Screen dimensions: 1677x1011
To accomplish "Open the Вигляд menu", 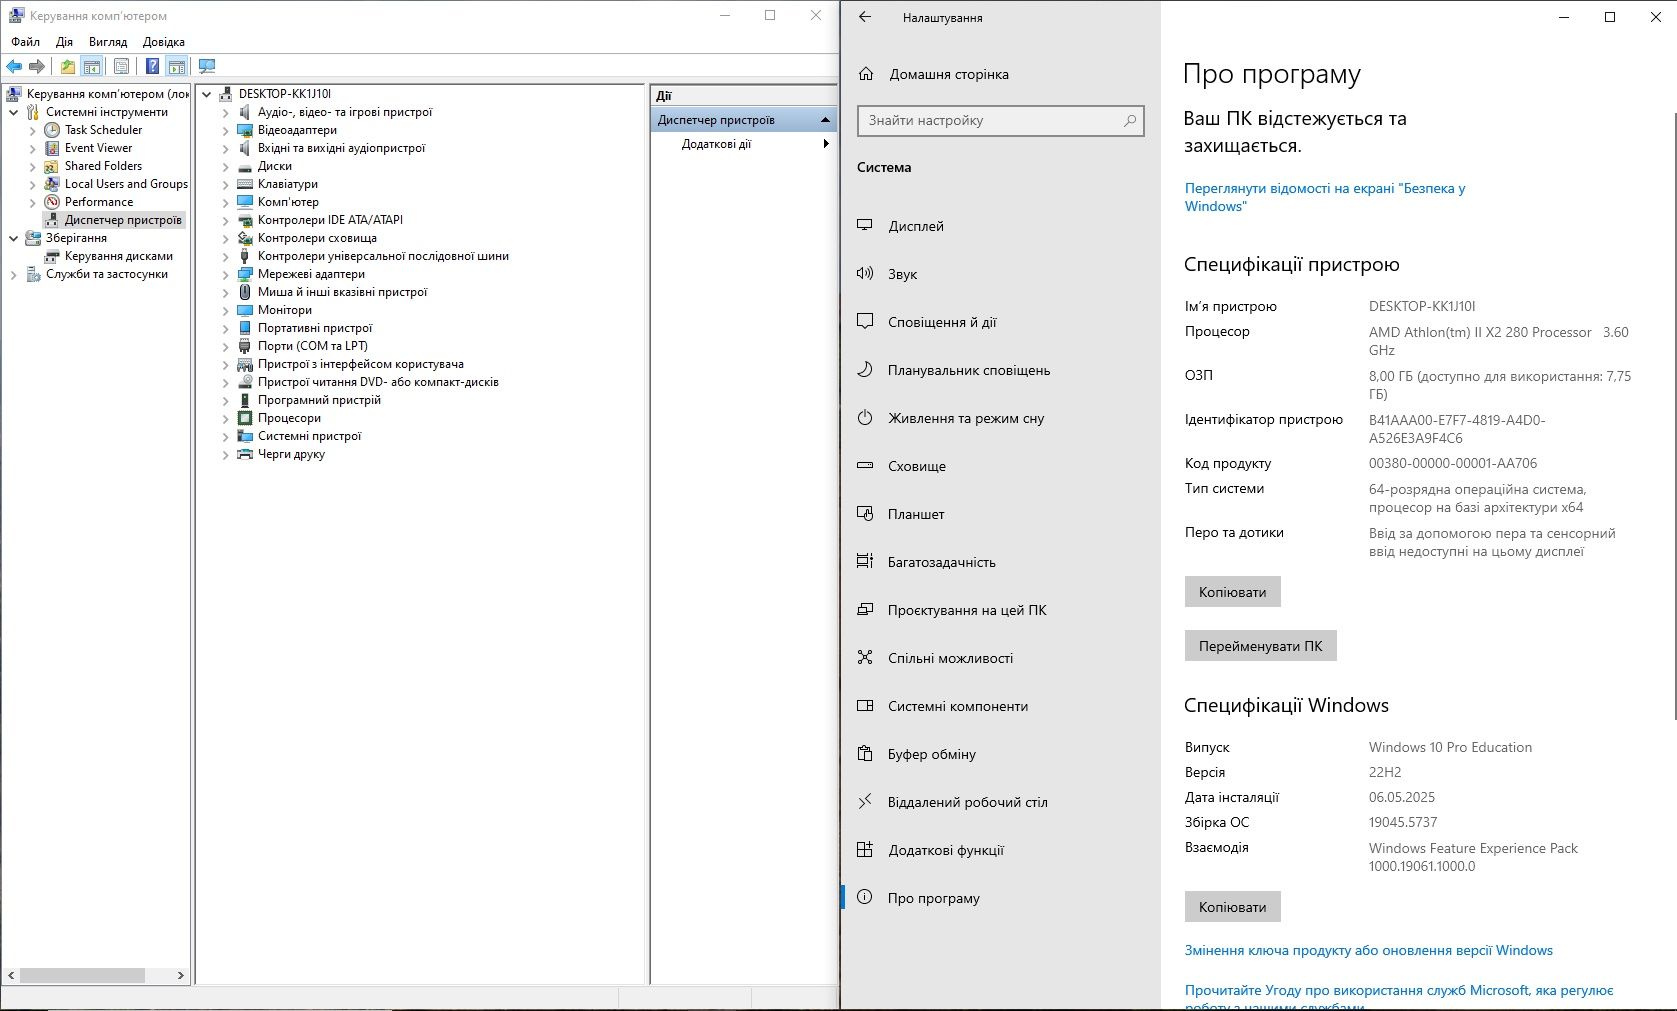I will point(108,42).
